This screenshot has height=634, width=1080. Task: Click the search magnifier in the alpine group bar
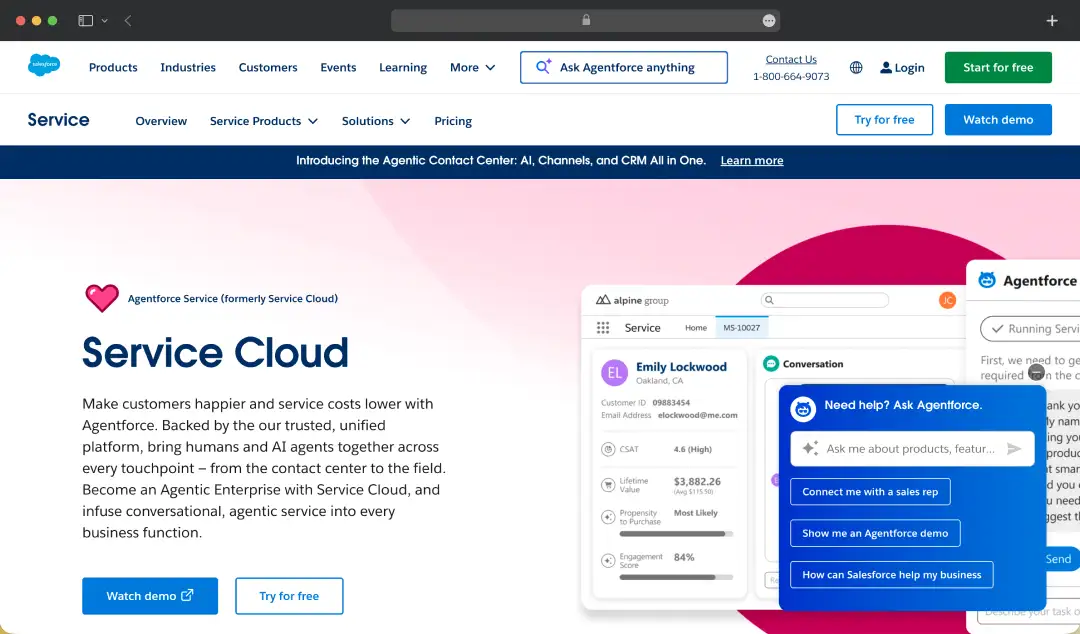pyautogui.click(x=770, y=299)
